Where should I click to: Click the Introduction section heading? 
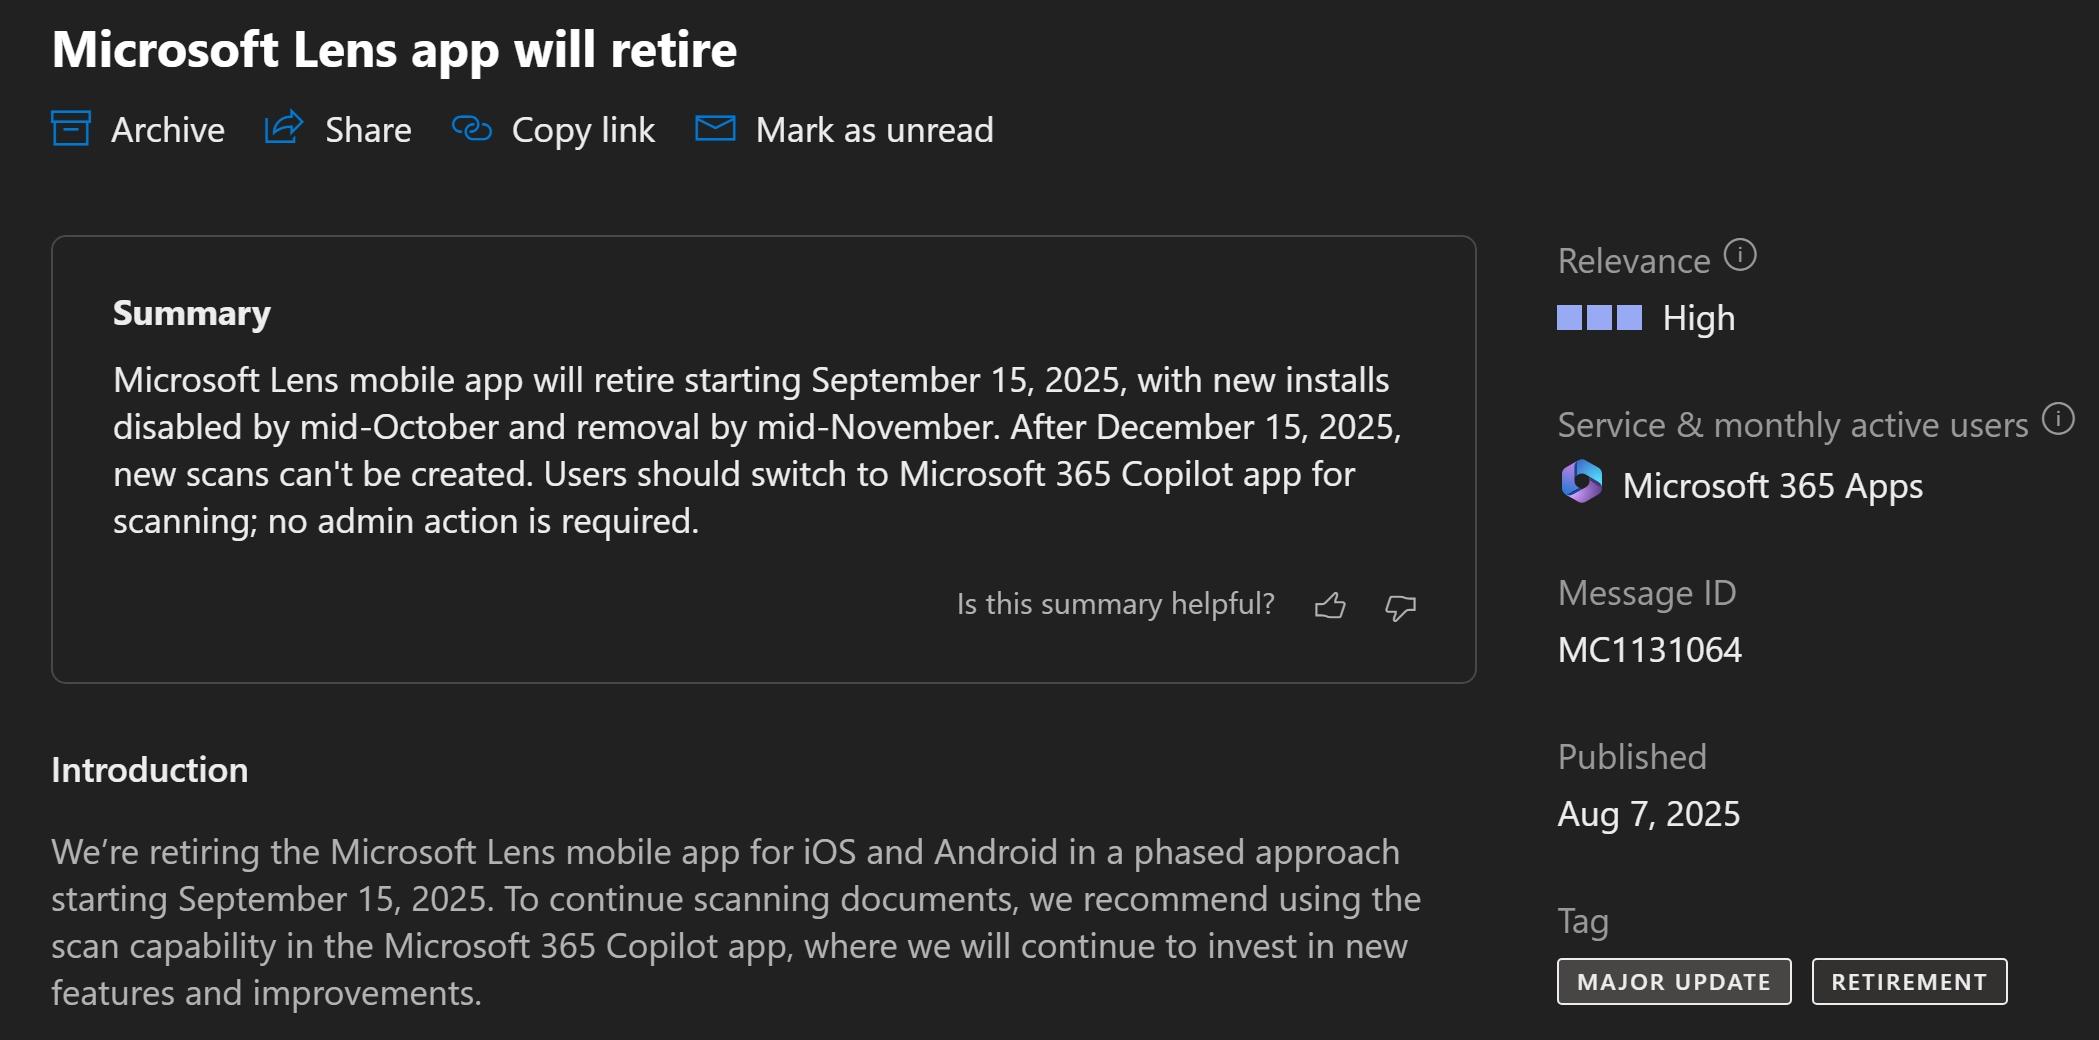(150, 770)
